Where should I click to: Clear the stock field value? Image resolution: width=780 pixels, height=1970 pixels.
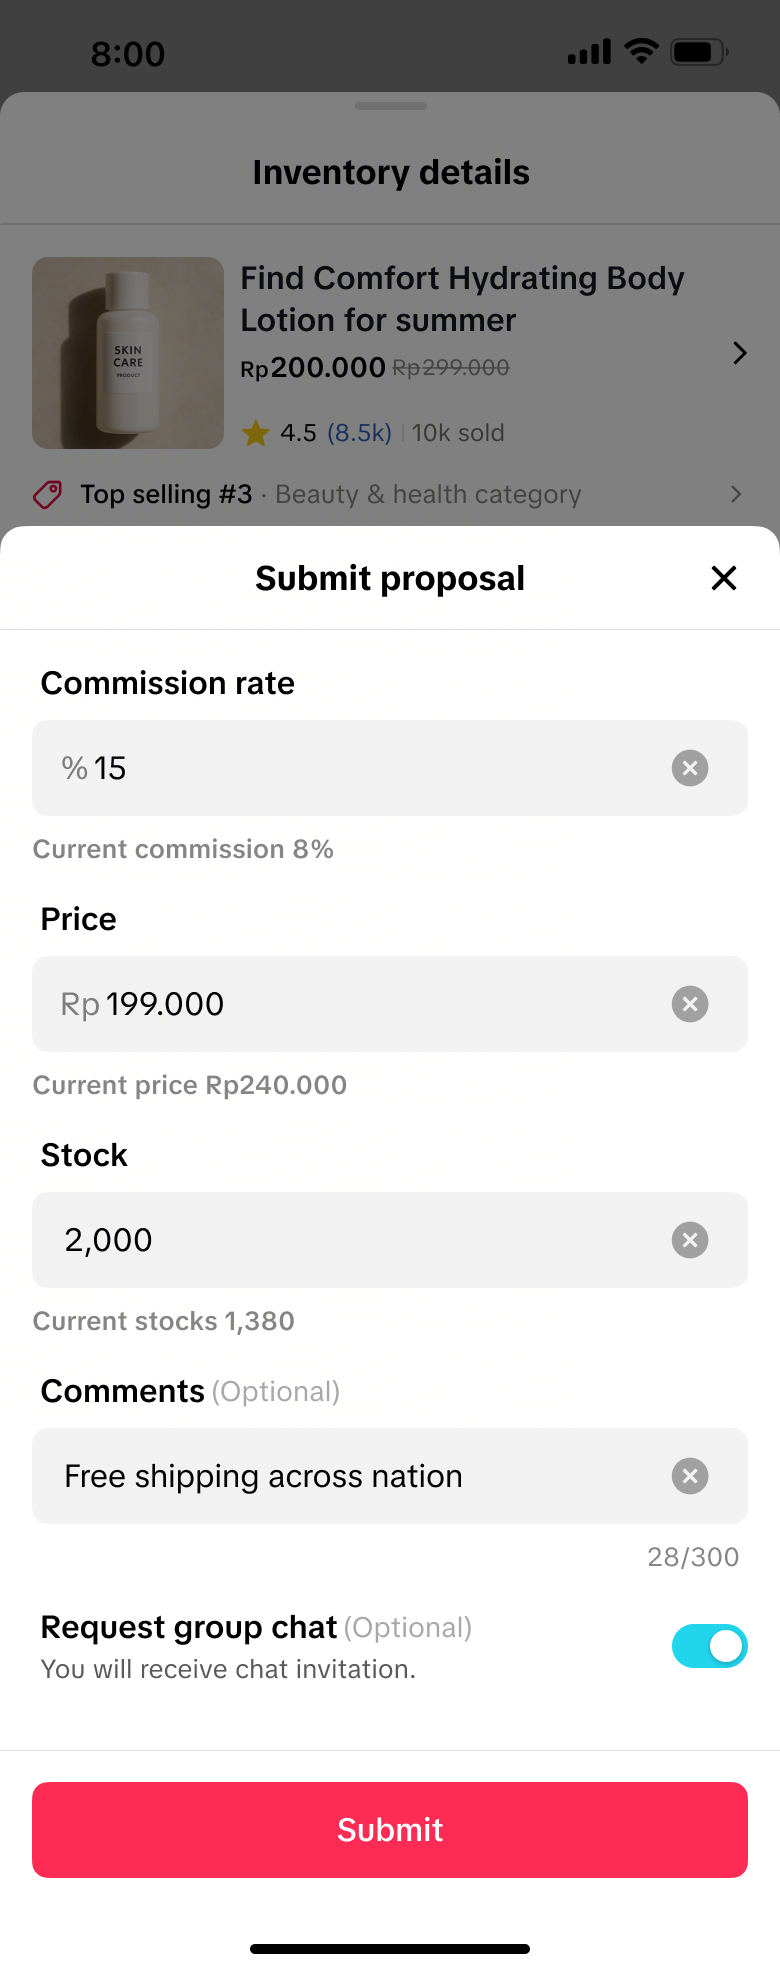tap(690, 1240)
